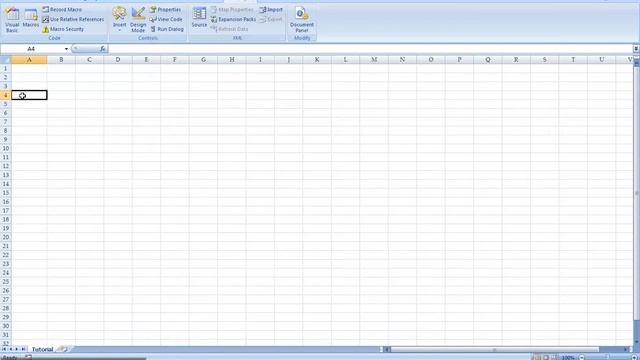The width and height of the screenshot is (640, 360).
Task: Select row 1 header
Action: pyautogui.click(x=5, y=69)
